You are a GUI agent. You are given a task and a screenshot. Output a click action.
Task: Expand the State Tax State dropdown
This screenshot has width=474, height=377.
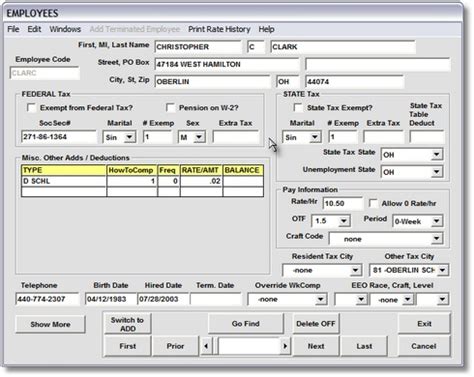(436, 155)
